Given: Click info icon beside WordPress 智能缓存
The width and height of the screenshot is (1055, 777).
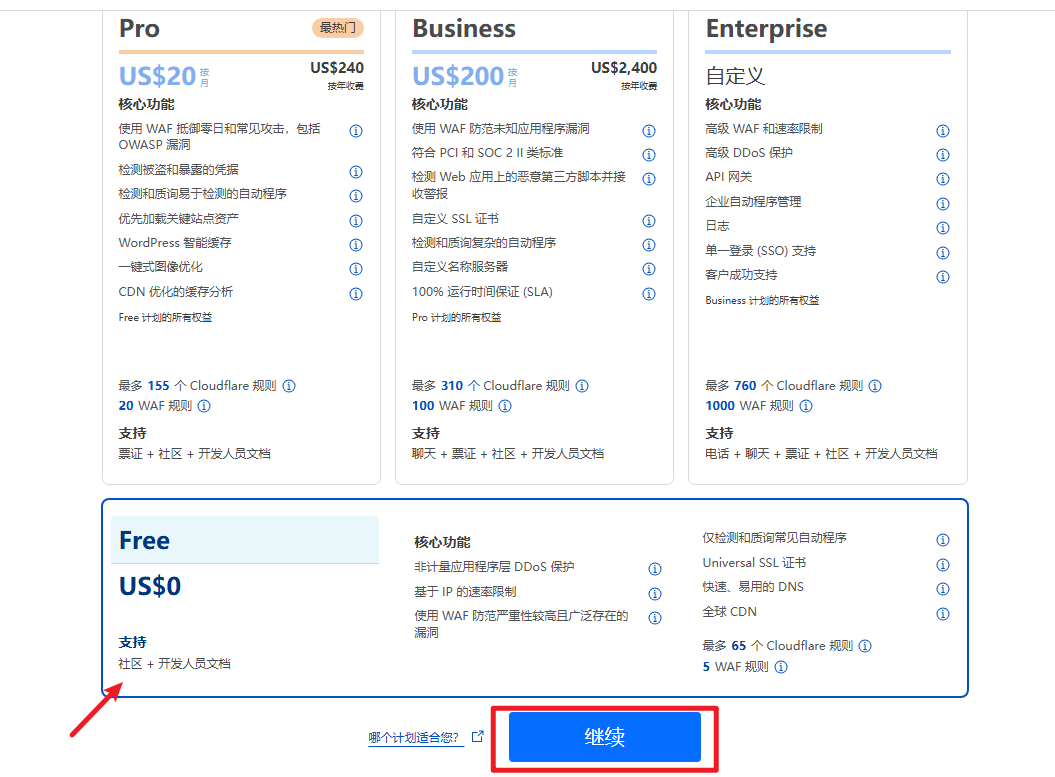Looking at the screenshot, I should point(356,245).
